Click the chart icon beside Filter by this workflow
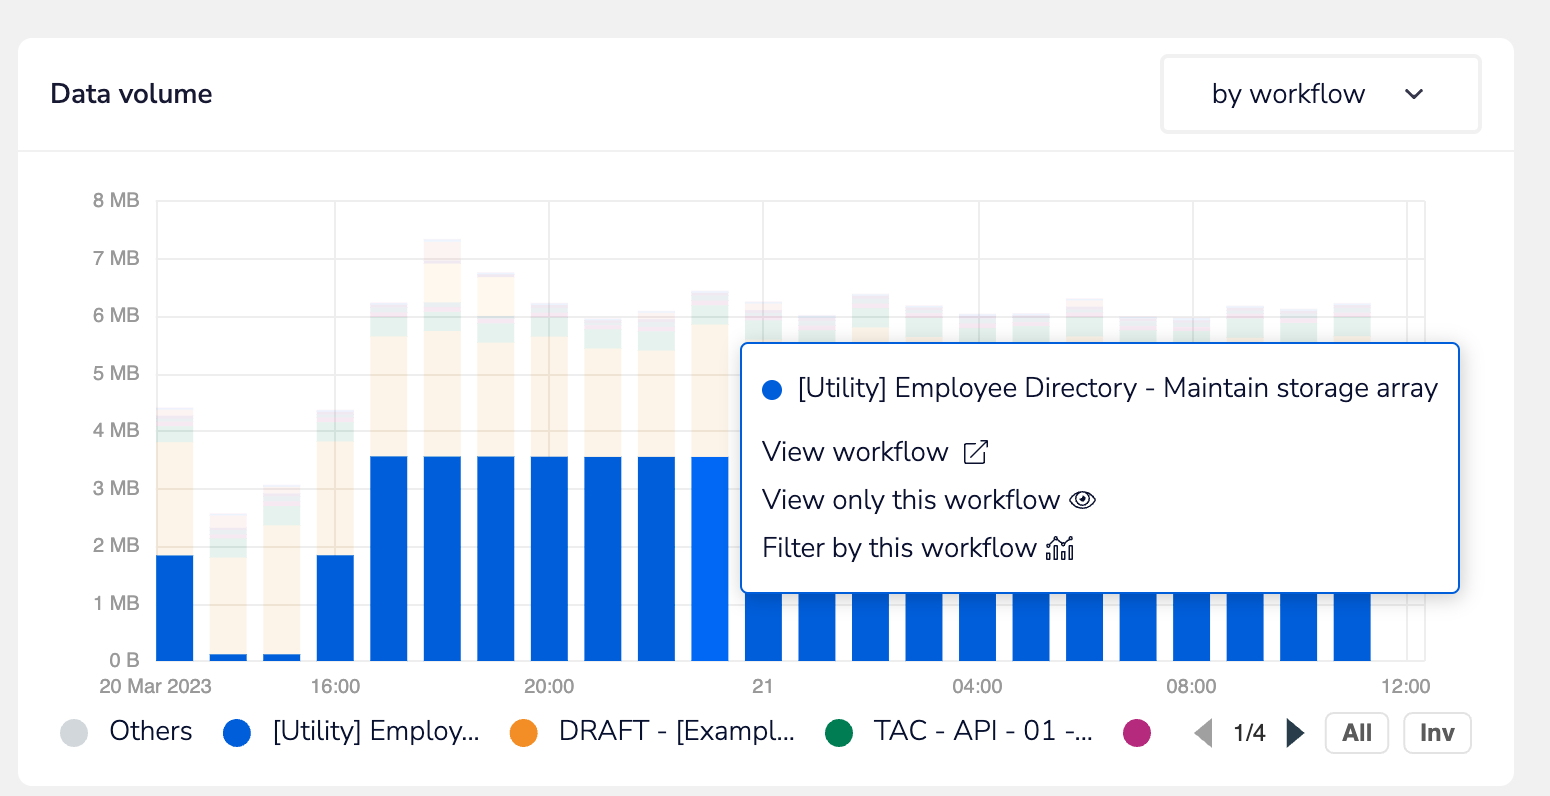This screenshot has width=1550, height=796. [x=1060, y=548]
